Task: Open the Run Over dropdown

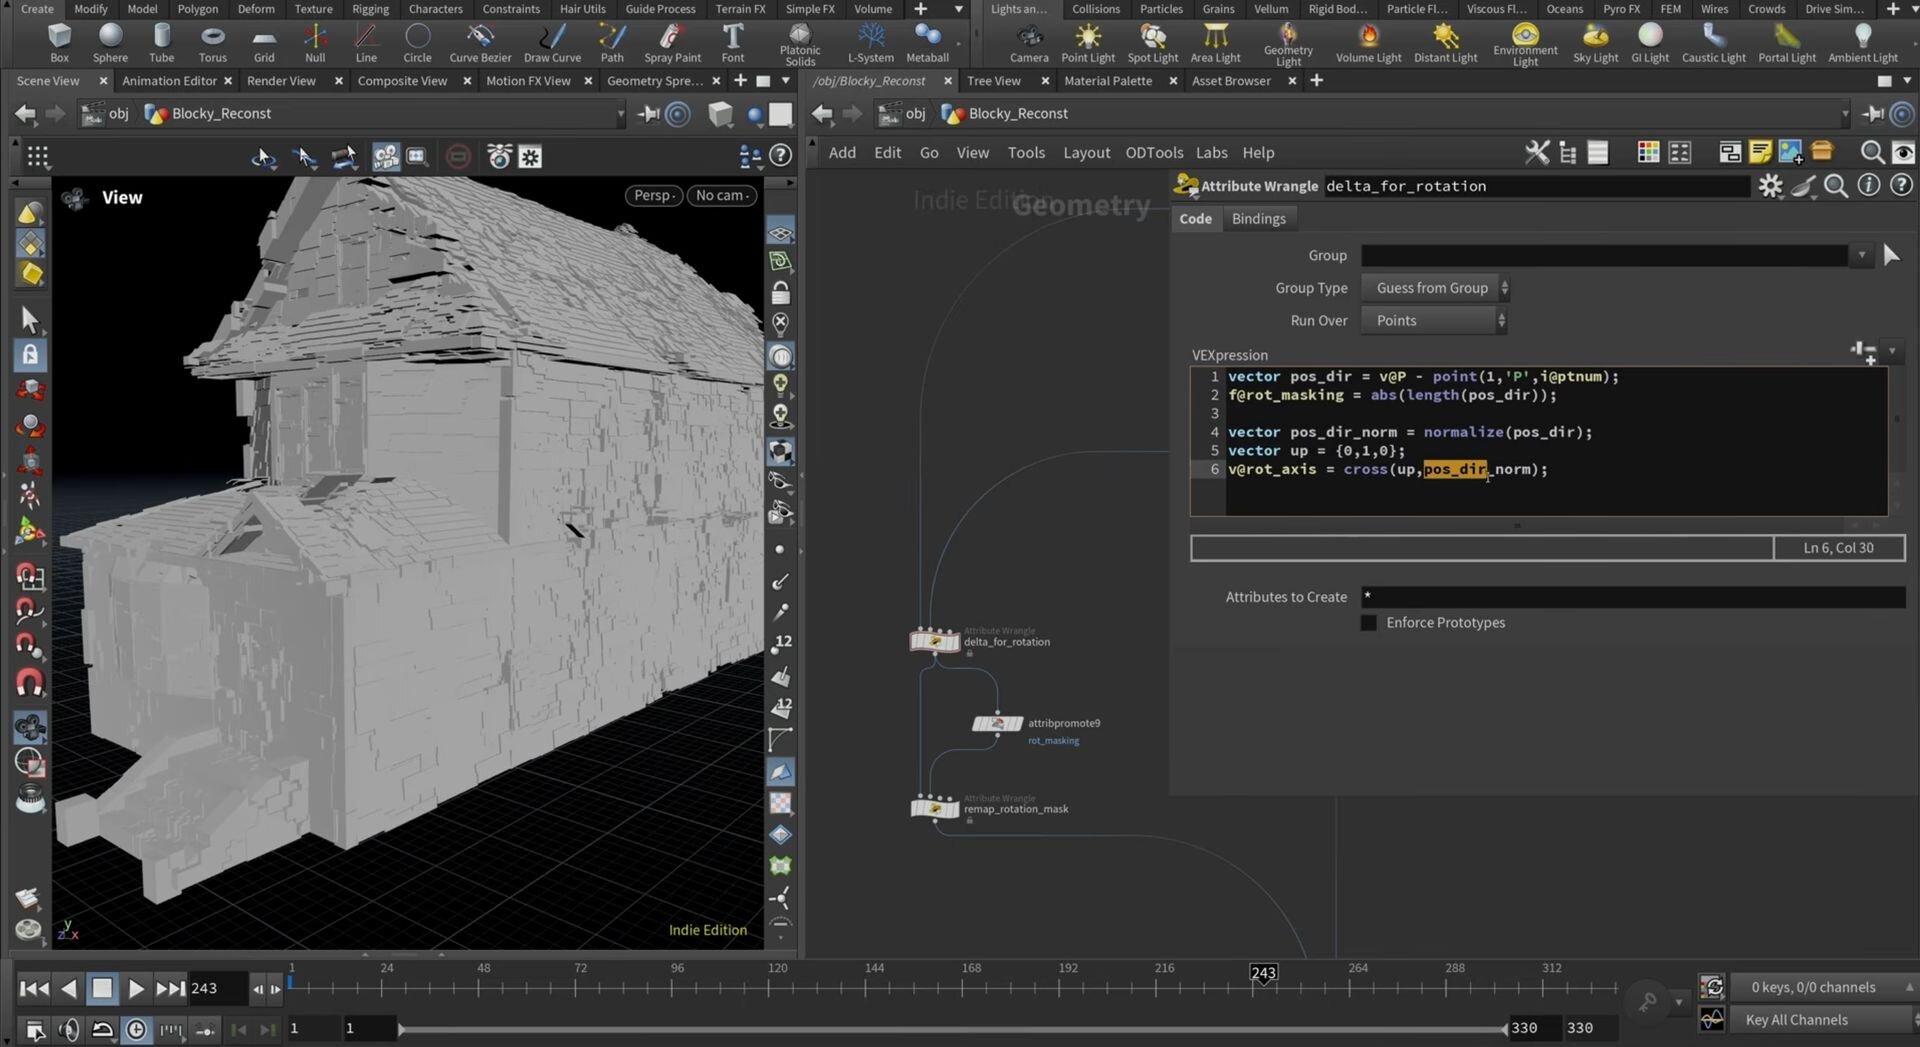Action: tap(1434, 320)
